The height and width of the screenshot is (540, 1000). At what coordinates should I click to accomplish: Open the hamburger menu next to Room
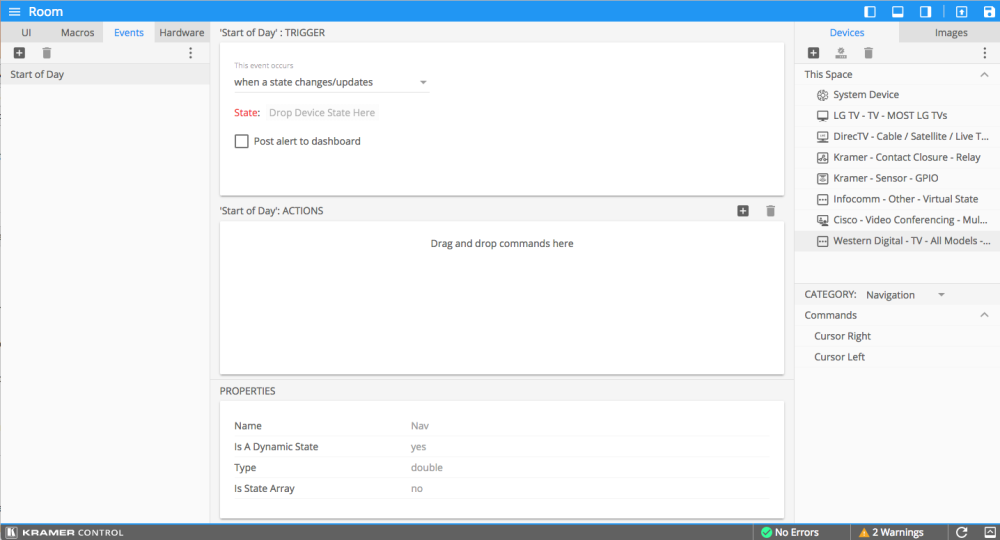point(14,11)
